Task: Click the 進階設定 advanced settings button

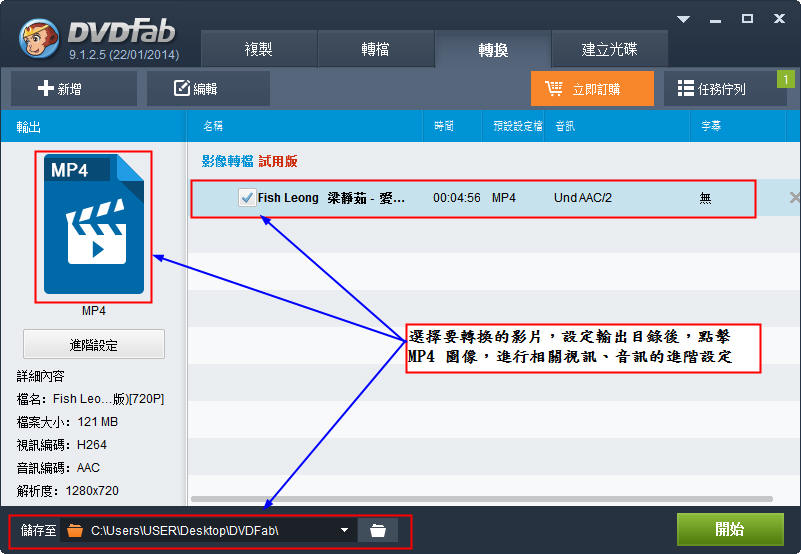Action: (94, 345)
